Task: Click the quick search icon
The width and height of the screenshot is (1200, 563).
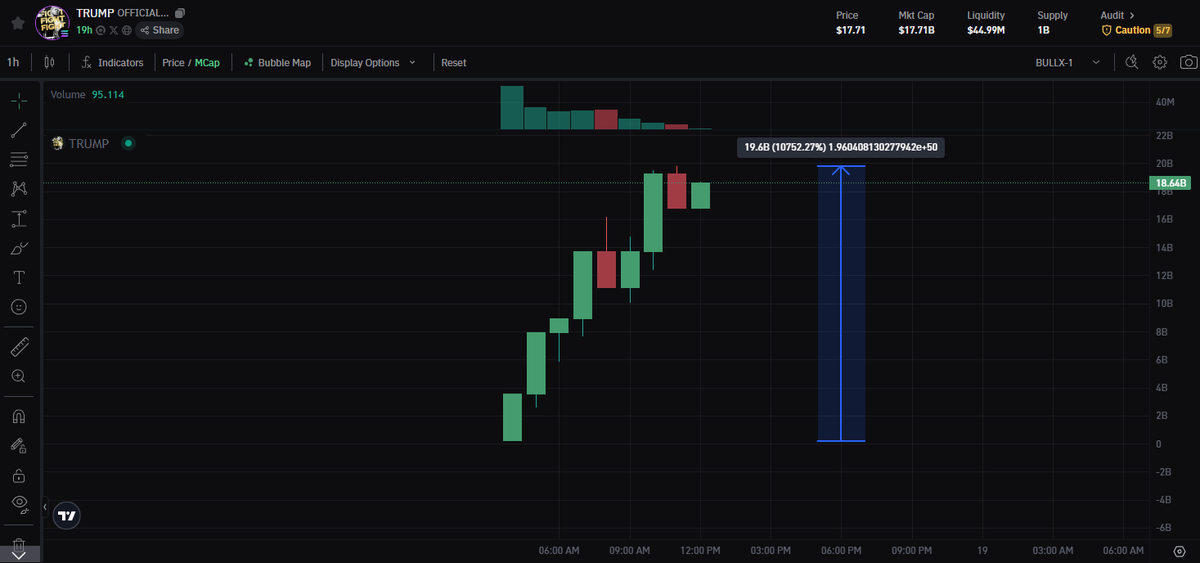Action: click(1132, 62)
